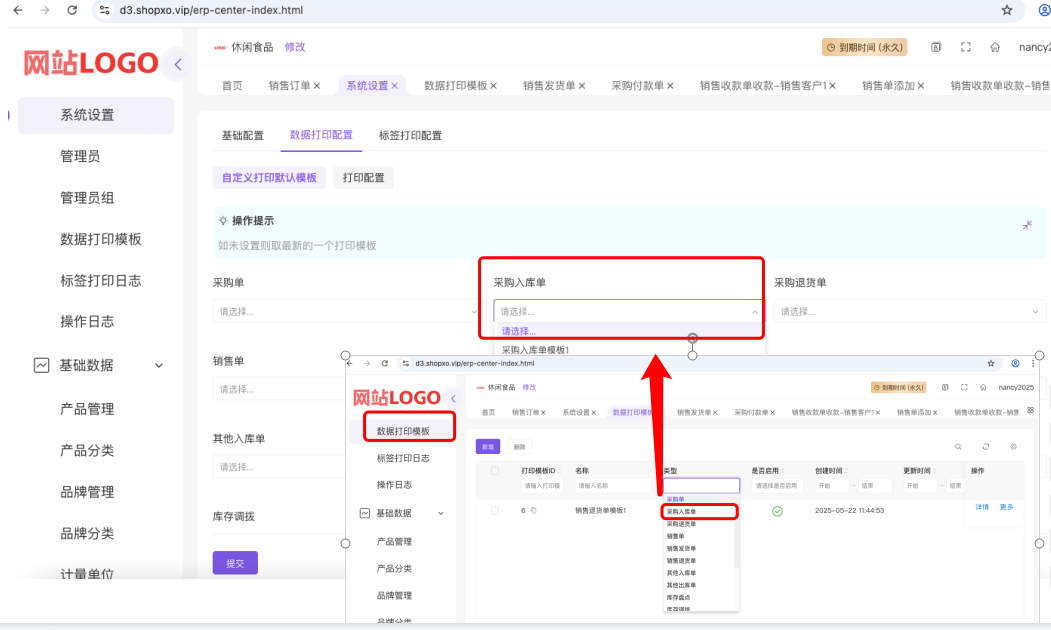This screenshot has height=630, width=1051.
Task: Open the 采购退货单 template dropdown
Action: click(910, 311)
